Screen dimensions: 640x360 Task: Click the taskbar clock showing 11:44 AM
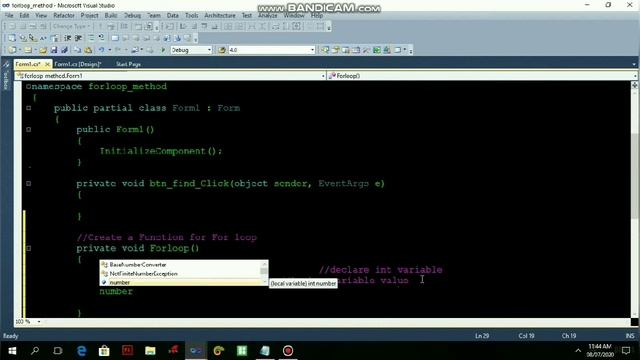click(600, 350)
